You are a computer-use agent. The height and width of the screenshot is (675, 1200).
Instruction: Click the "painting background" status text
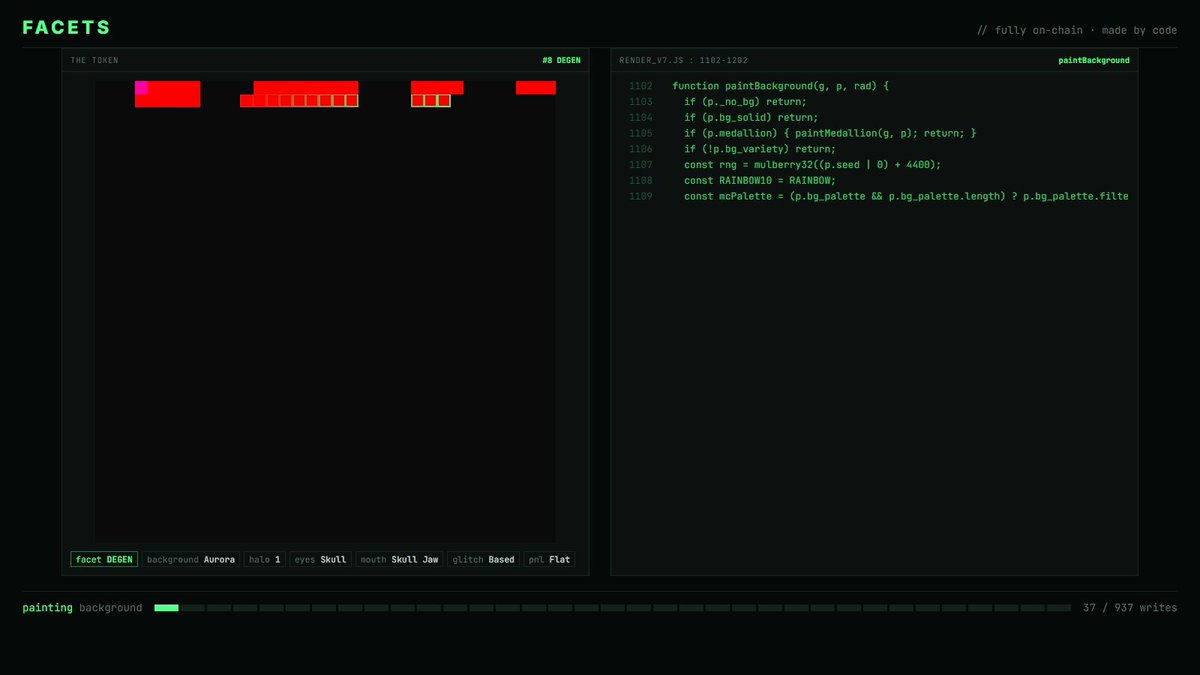pos(82,608)
